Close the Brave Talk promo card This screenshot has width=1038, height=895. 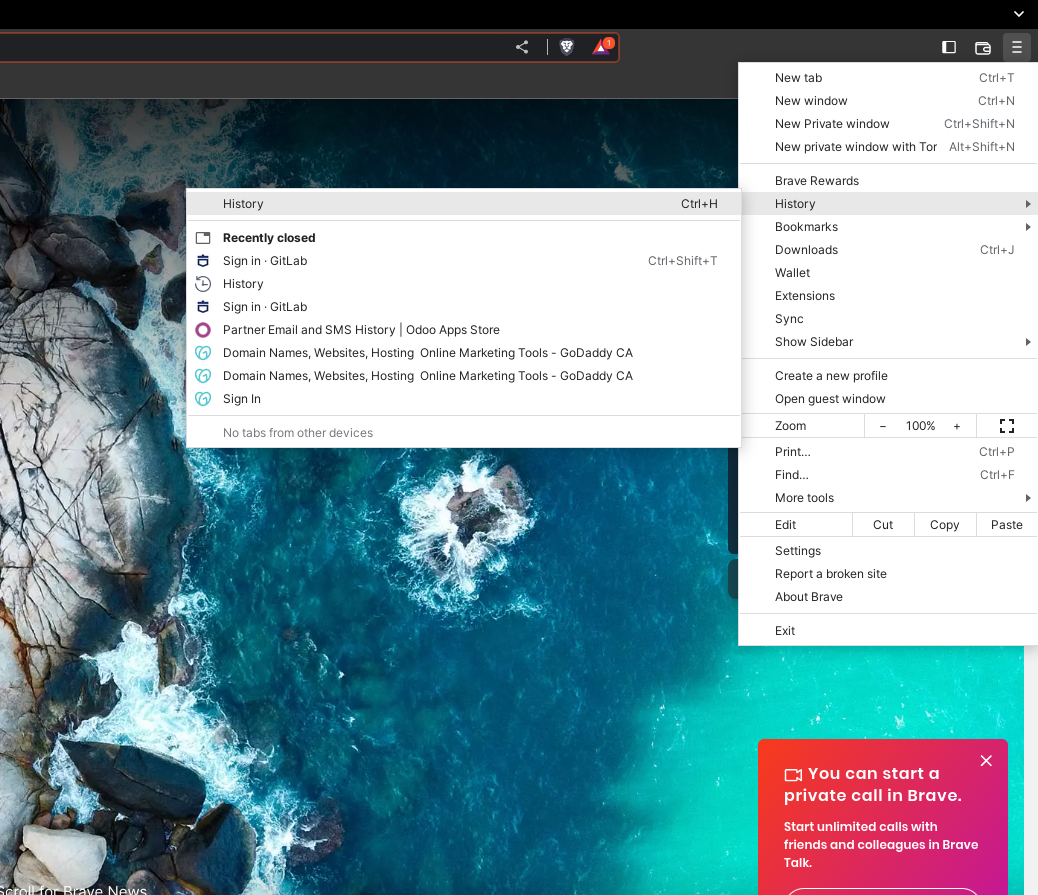[x=986, y=761]
